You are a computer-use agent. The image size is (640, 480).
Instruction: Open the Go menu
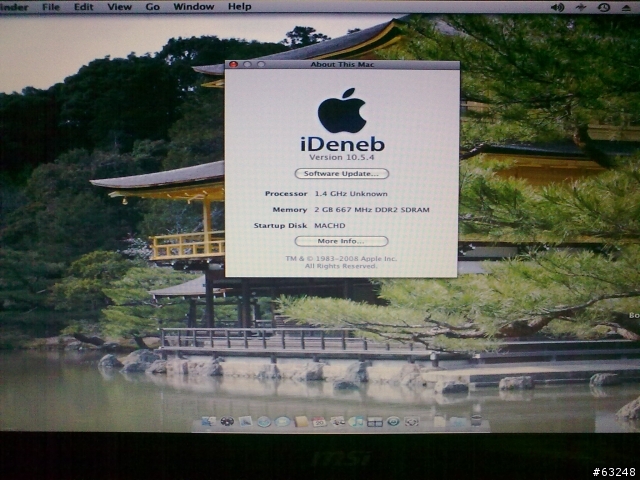pyautogui.click(x=152, y=7)
